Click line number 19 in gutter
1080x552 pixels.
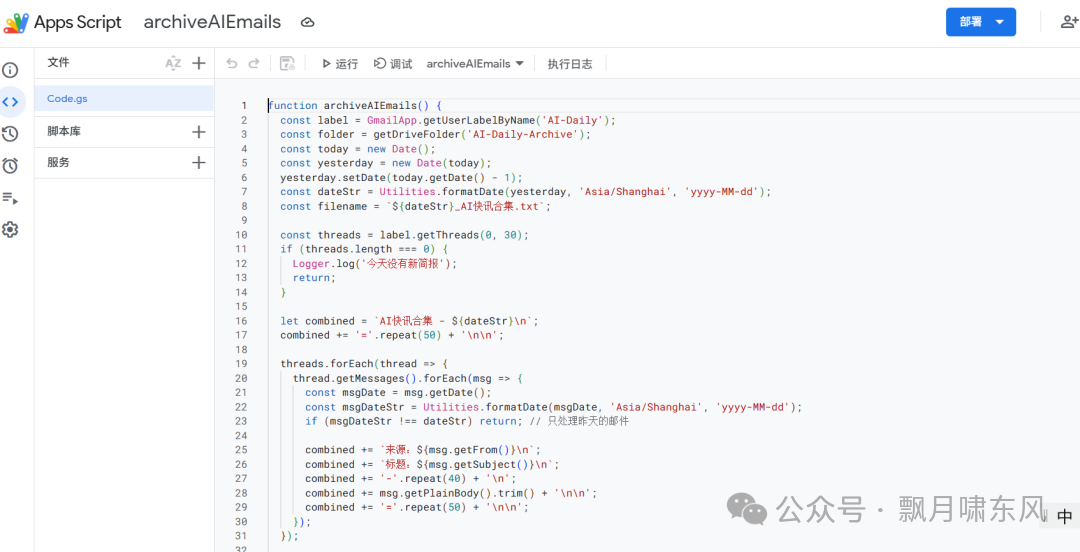click(x=241, y=363)
